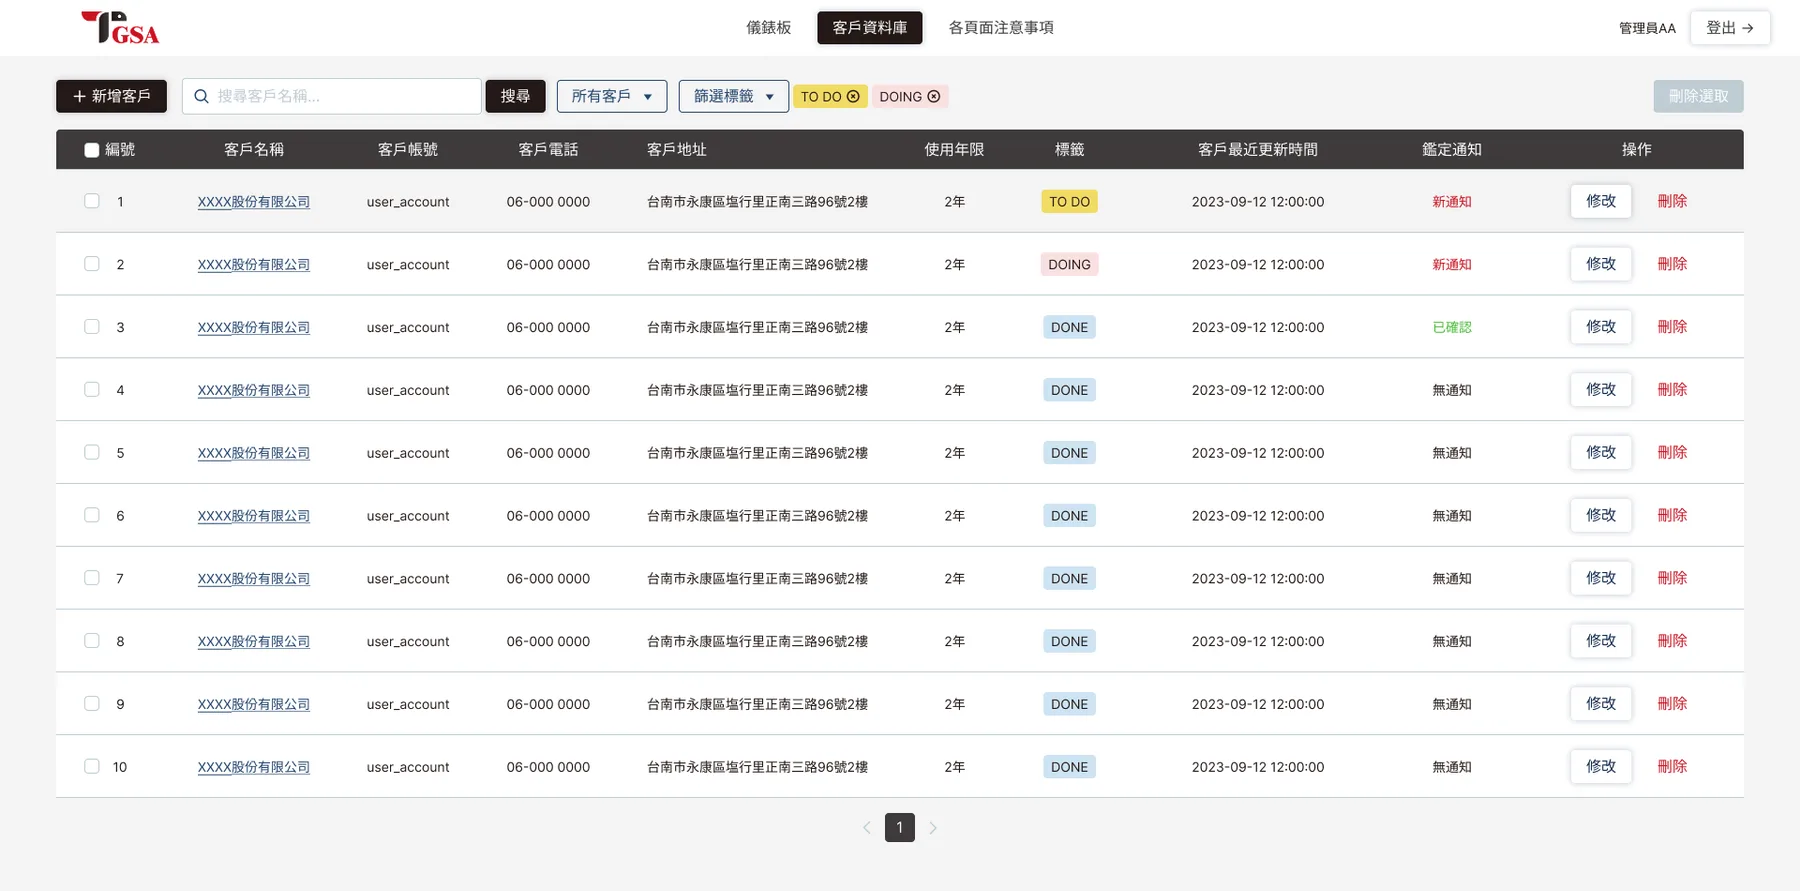Image resolution: width=1800 pixels, height=891 pixels.
Task: Click the 鑑定通知 column header
Action: pyautogui.click(x=1452, y=150)
